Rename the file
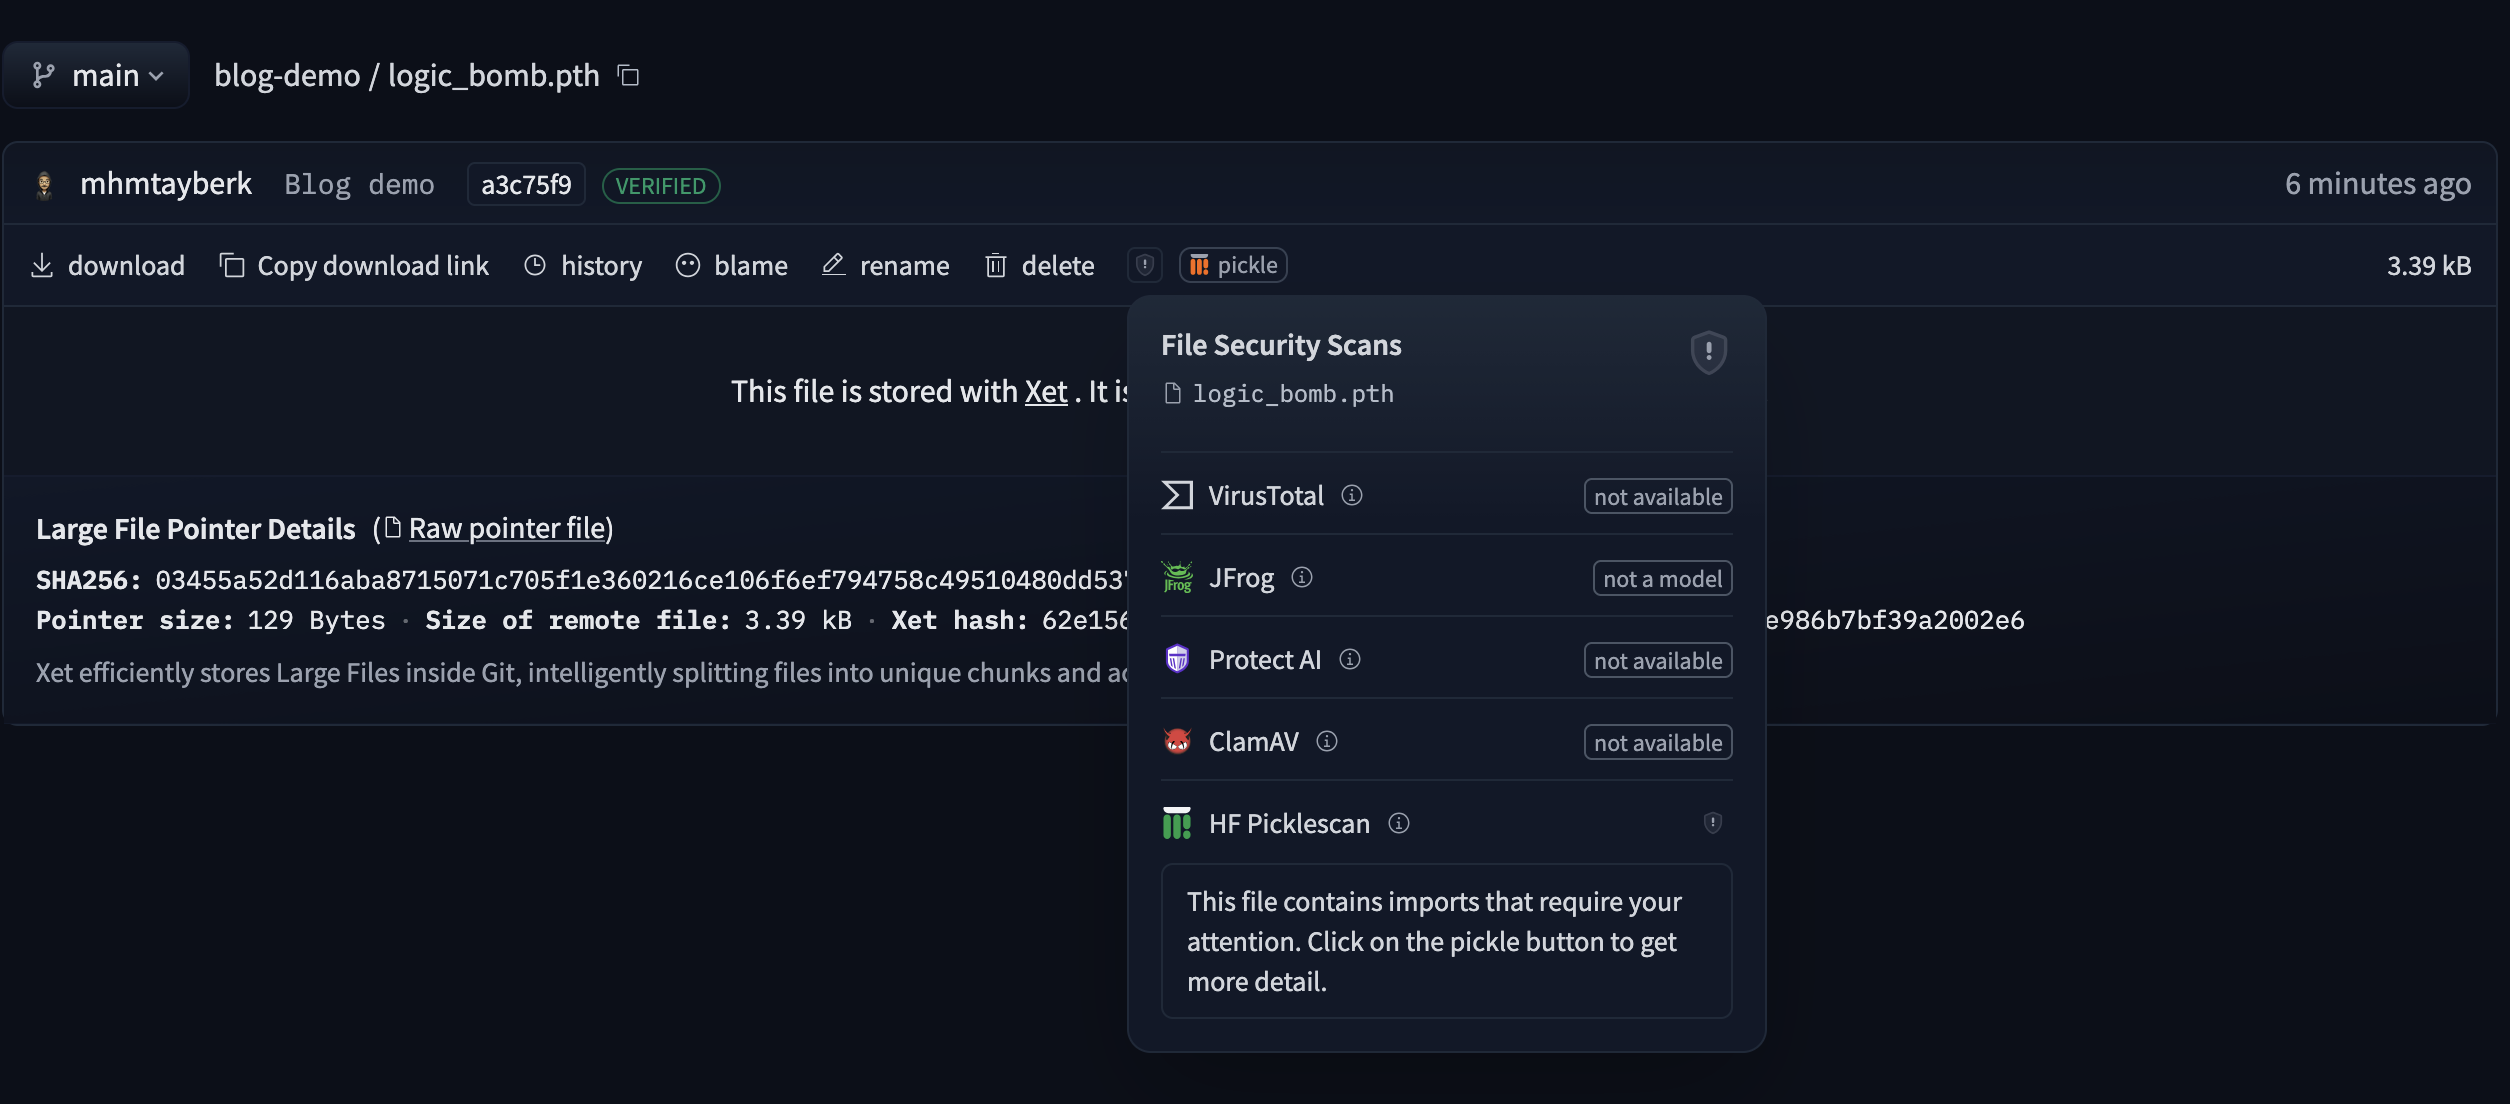The height and width of the screenshot is (1104, 2510). pyautogui.click(x=886, y=265)
